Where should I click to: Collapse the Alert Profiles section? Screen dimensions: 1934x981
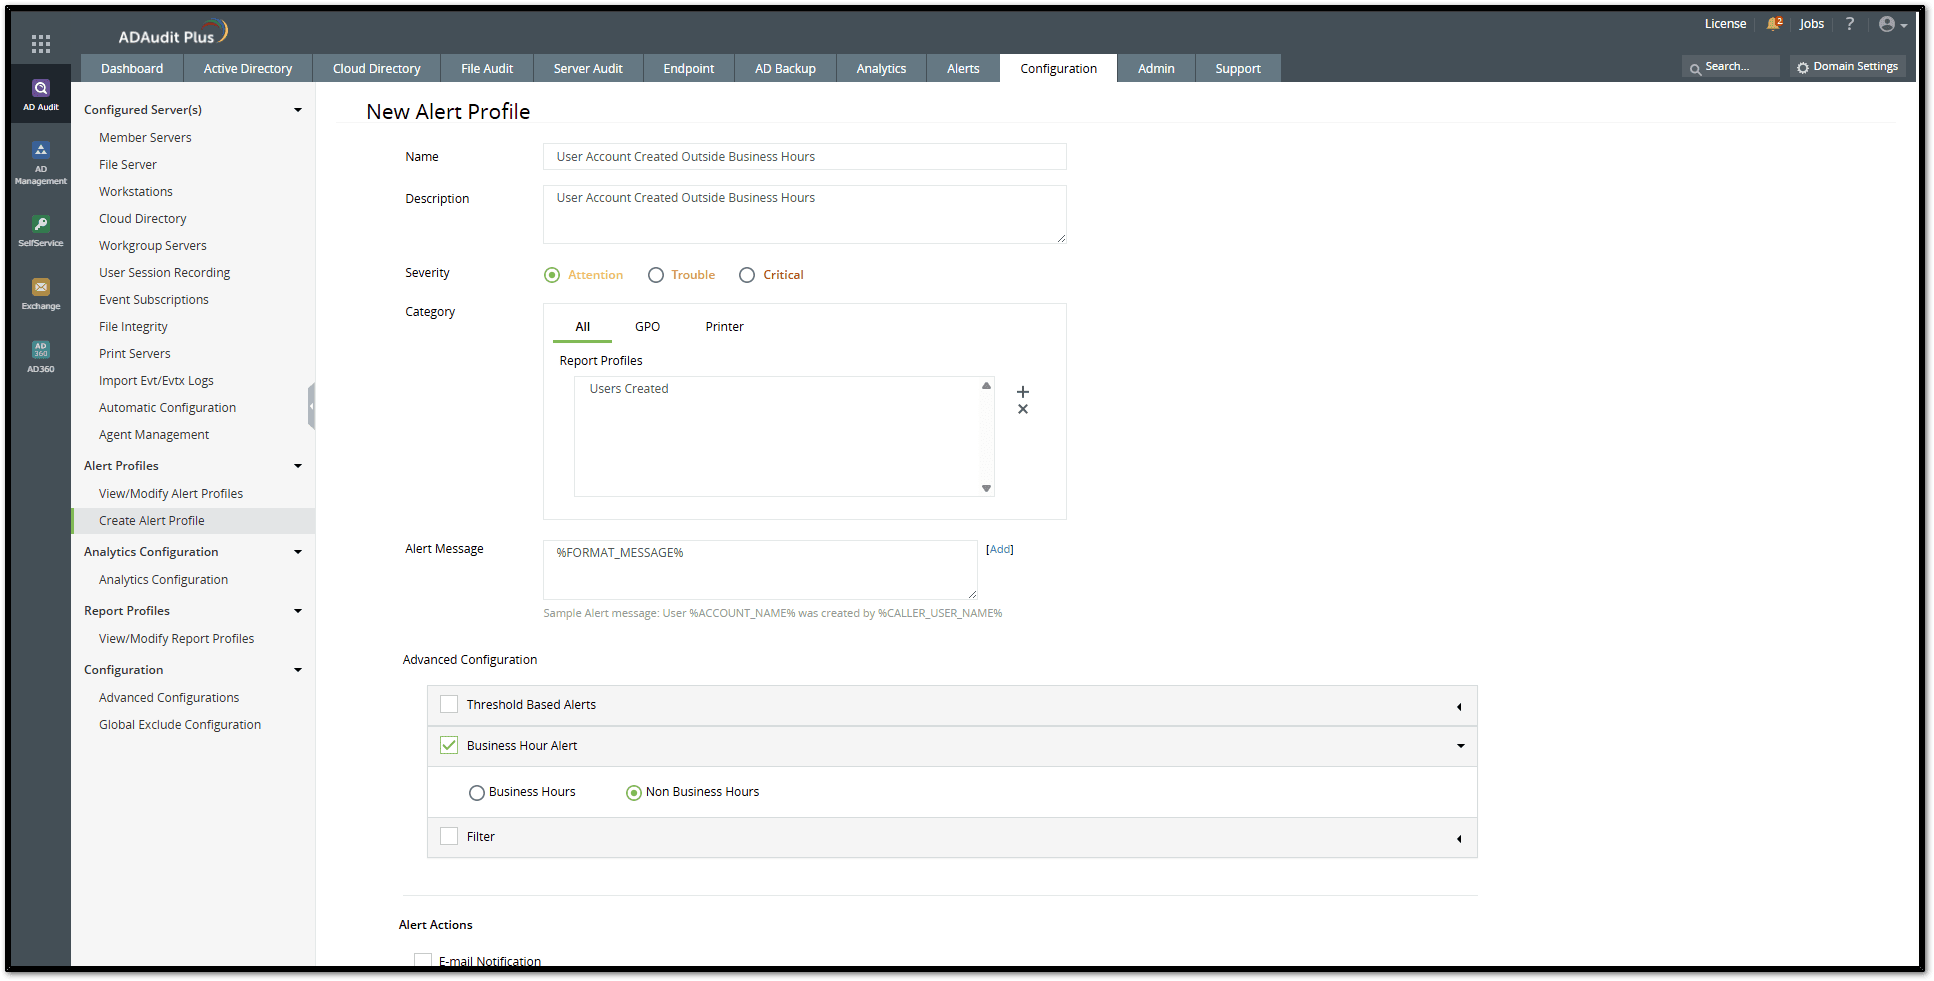pos(298,466)
